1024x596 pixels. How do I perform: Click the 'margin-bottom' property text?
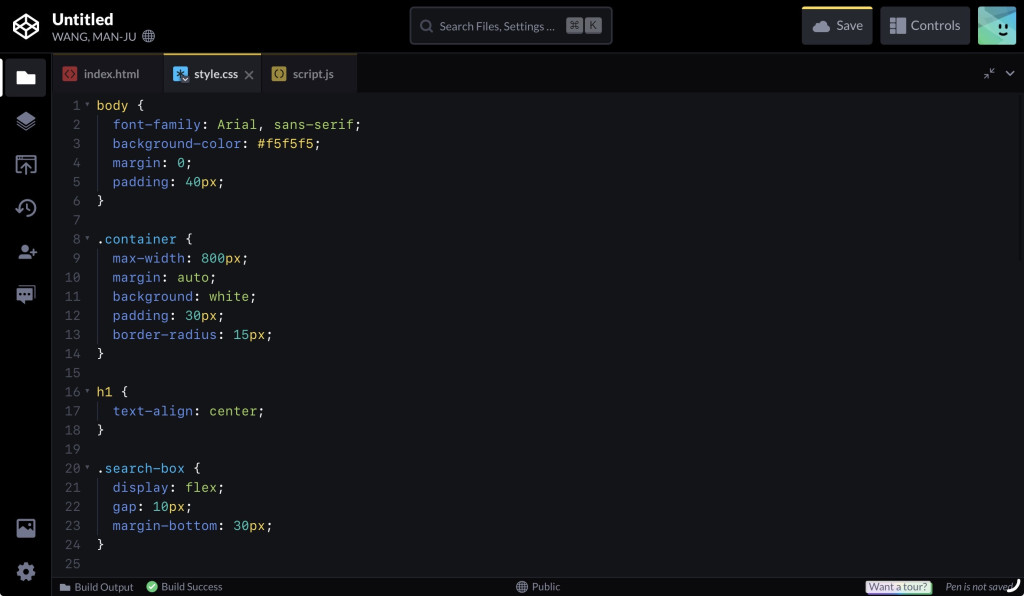coord(165,525)
